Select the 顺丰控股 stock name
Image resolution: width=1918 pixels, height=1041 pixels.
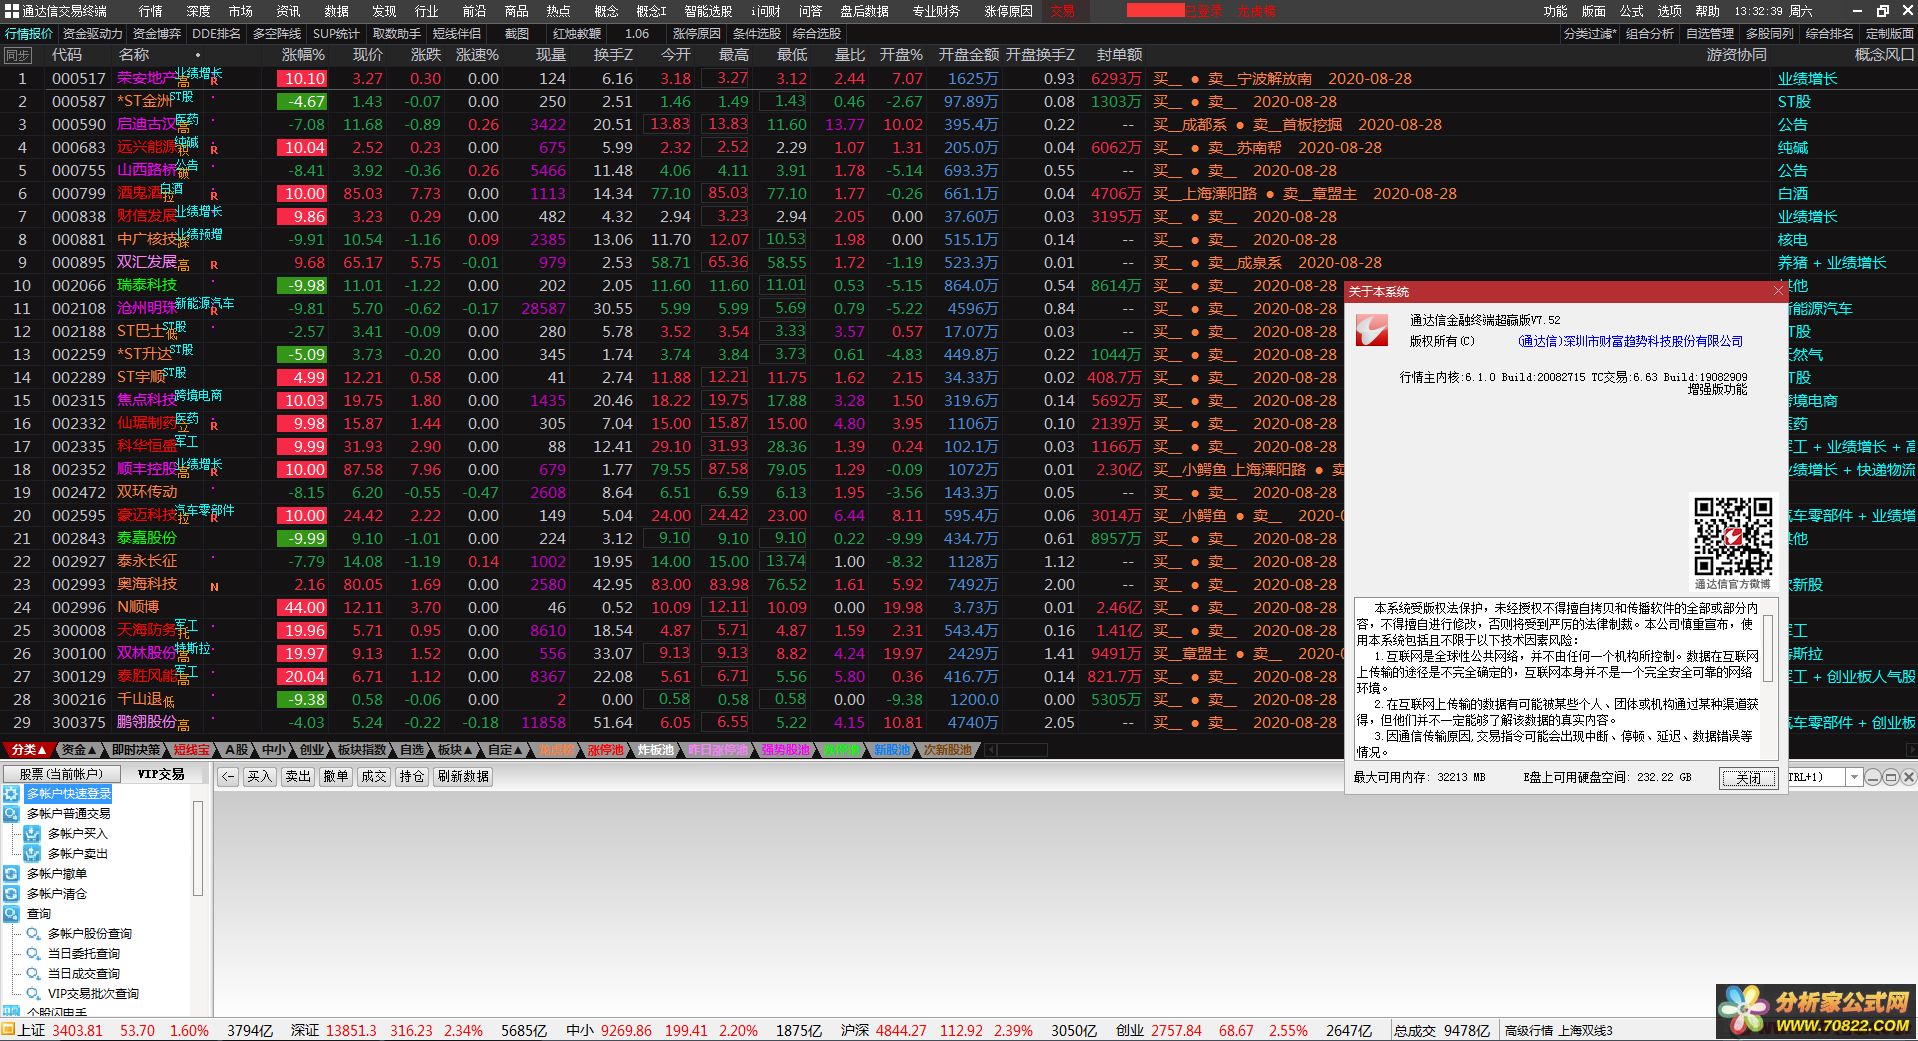[146, 469]
